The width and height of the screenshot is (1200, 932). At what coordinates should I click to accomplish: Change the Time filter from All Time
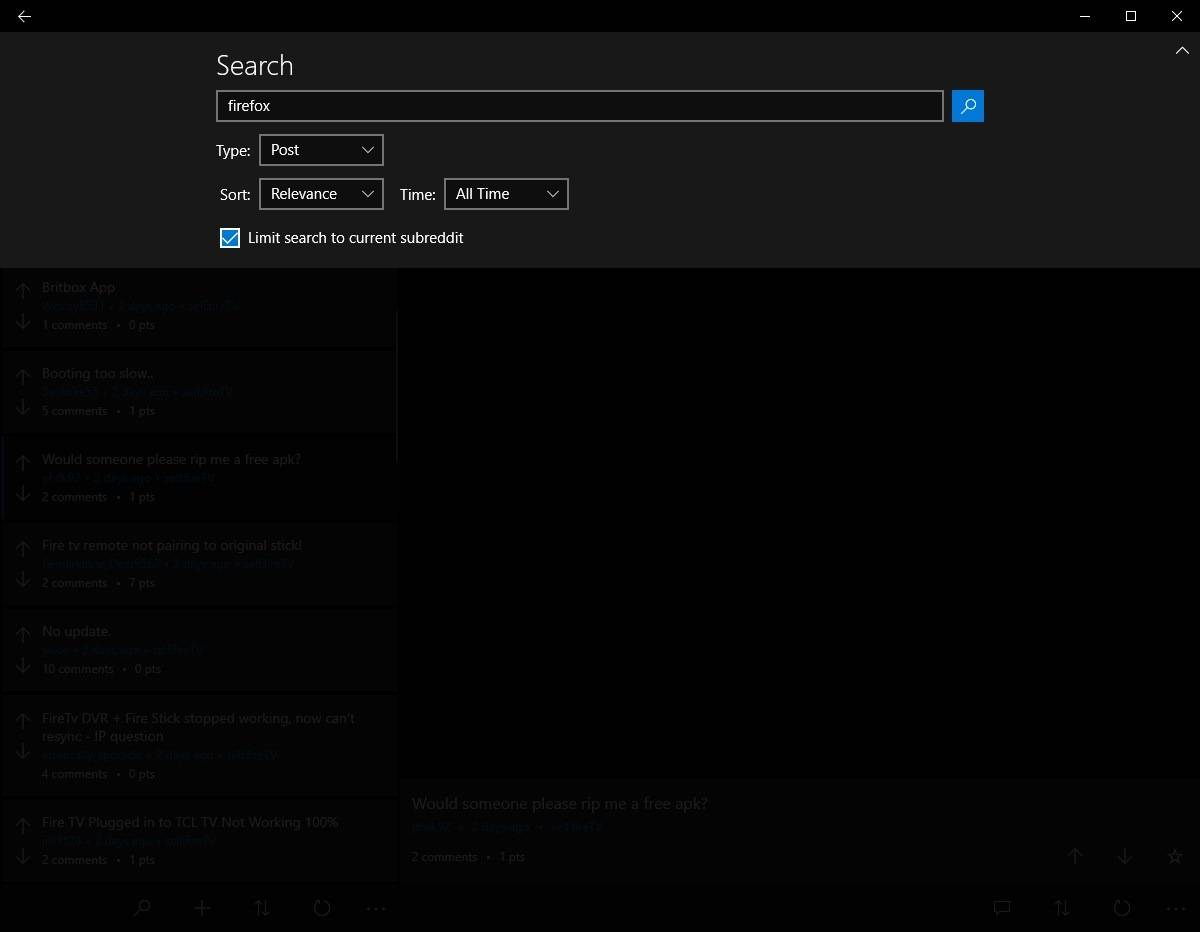[x=505, y=193]
